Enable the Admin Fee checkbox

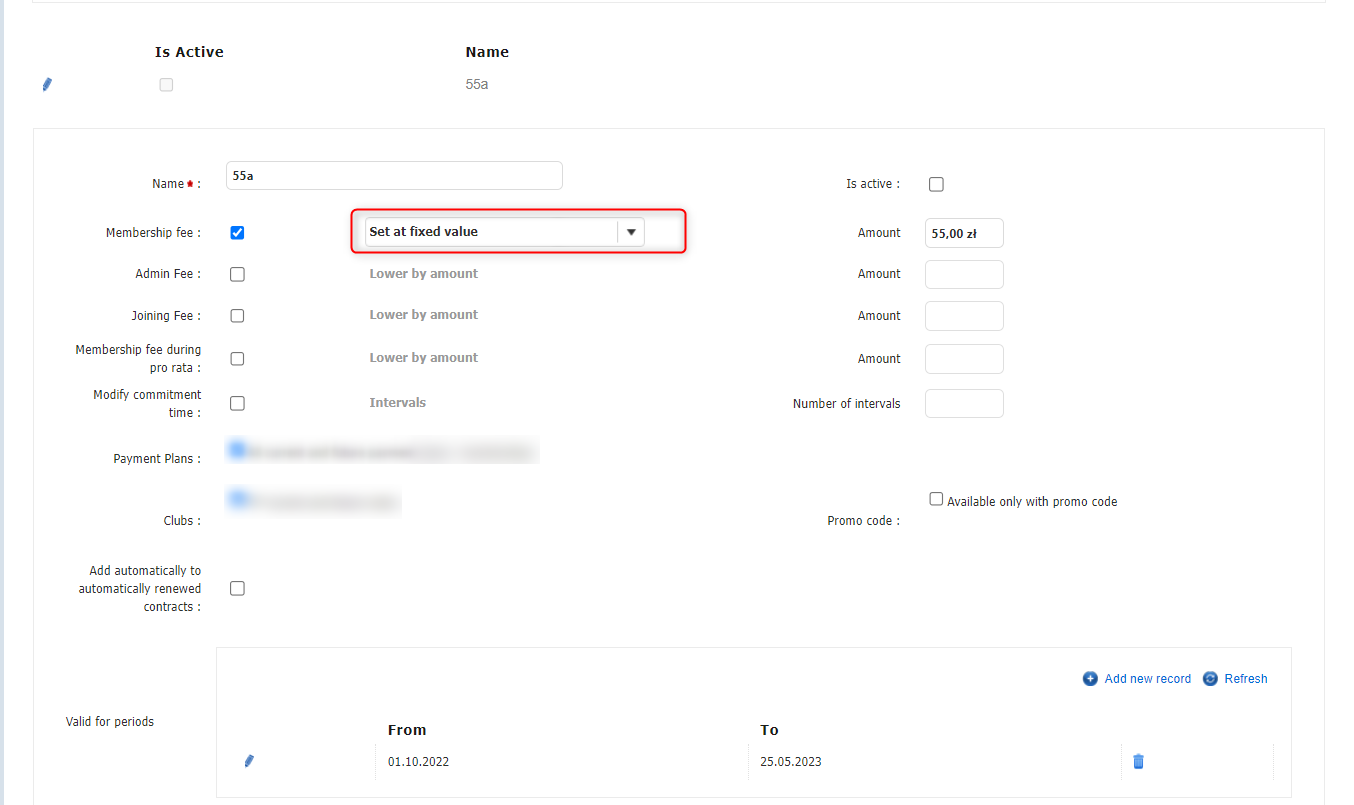pyautogui.click(x=237, y=274)
